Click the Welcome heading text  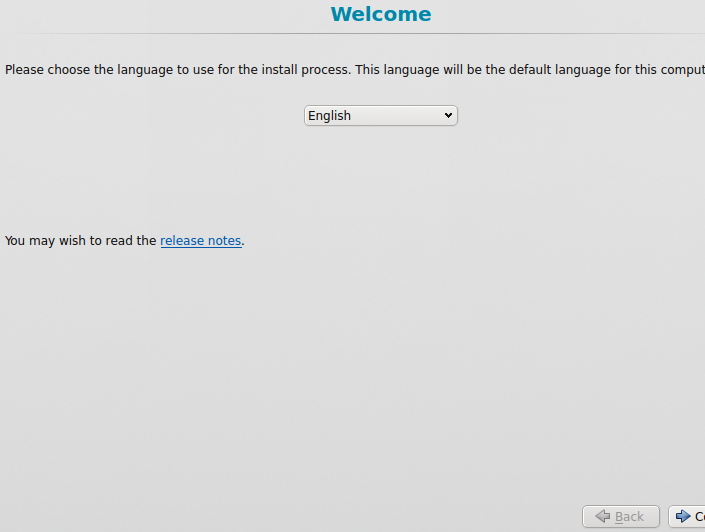tap(381, 14)
